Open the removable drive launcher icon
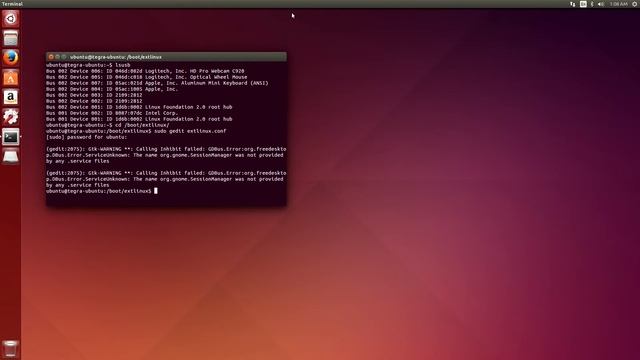The height and width of the screenshot is (360, 640). point(11,156)
